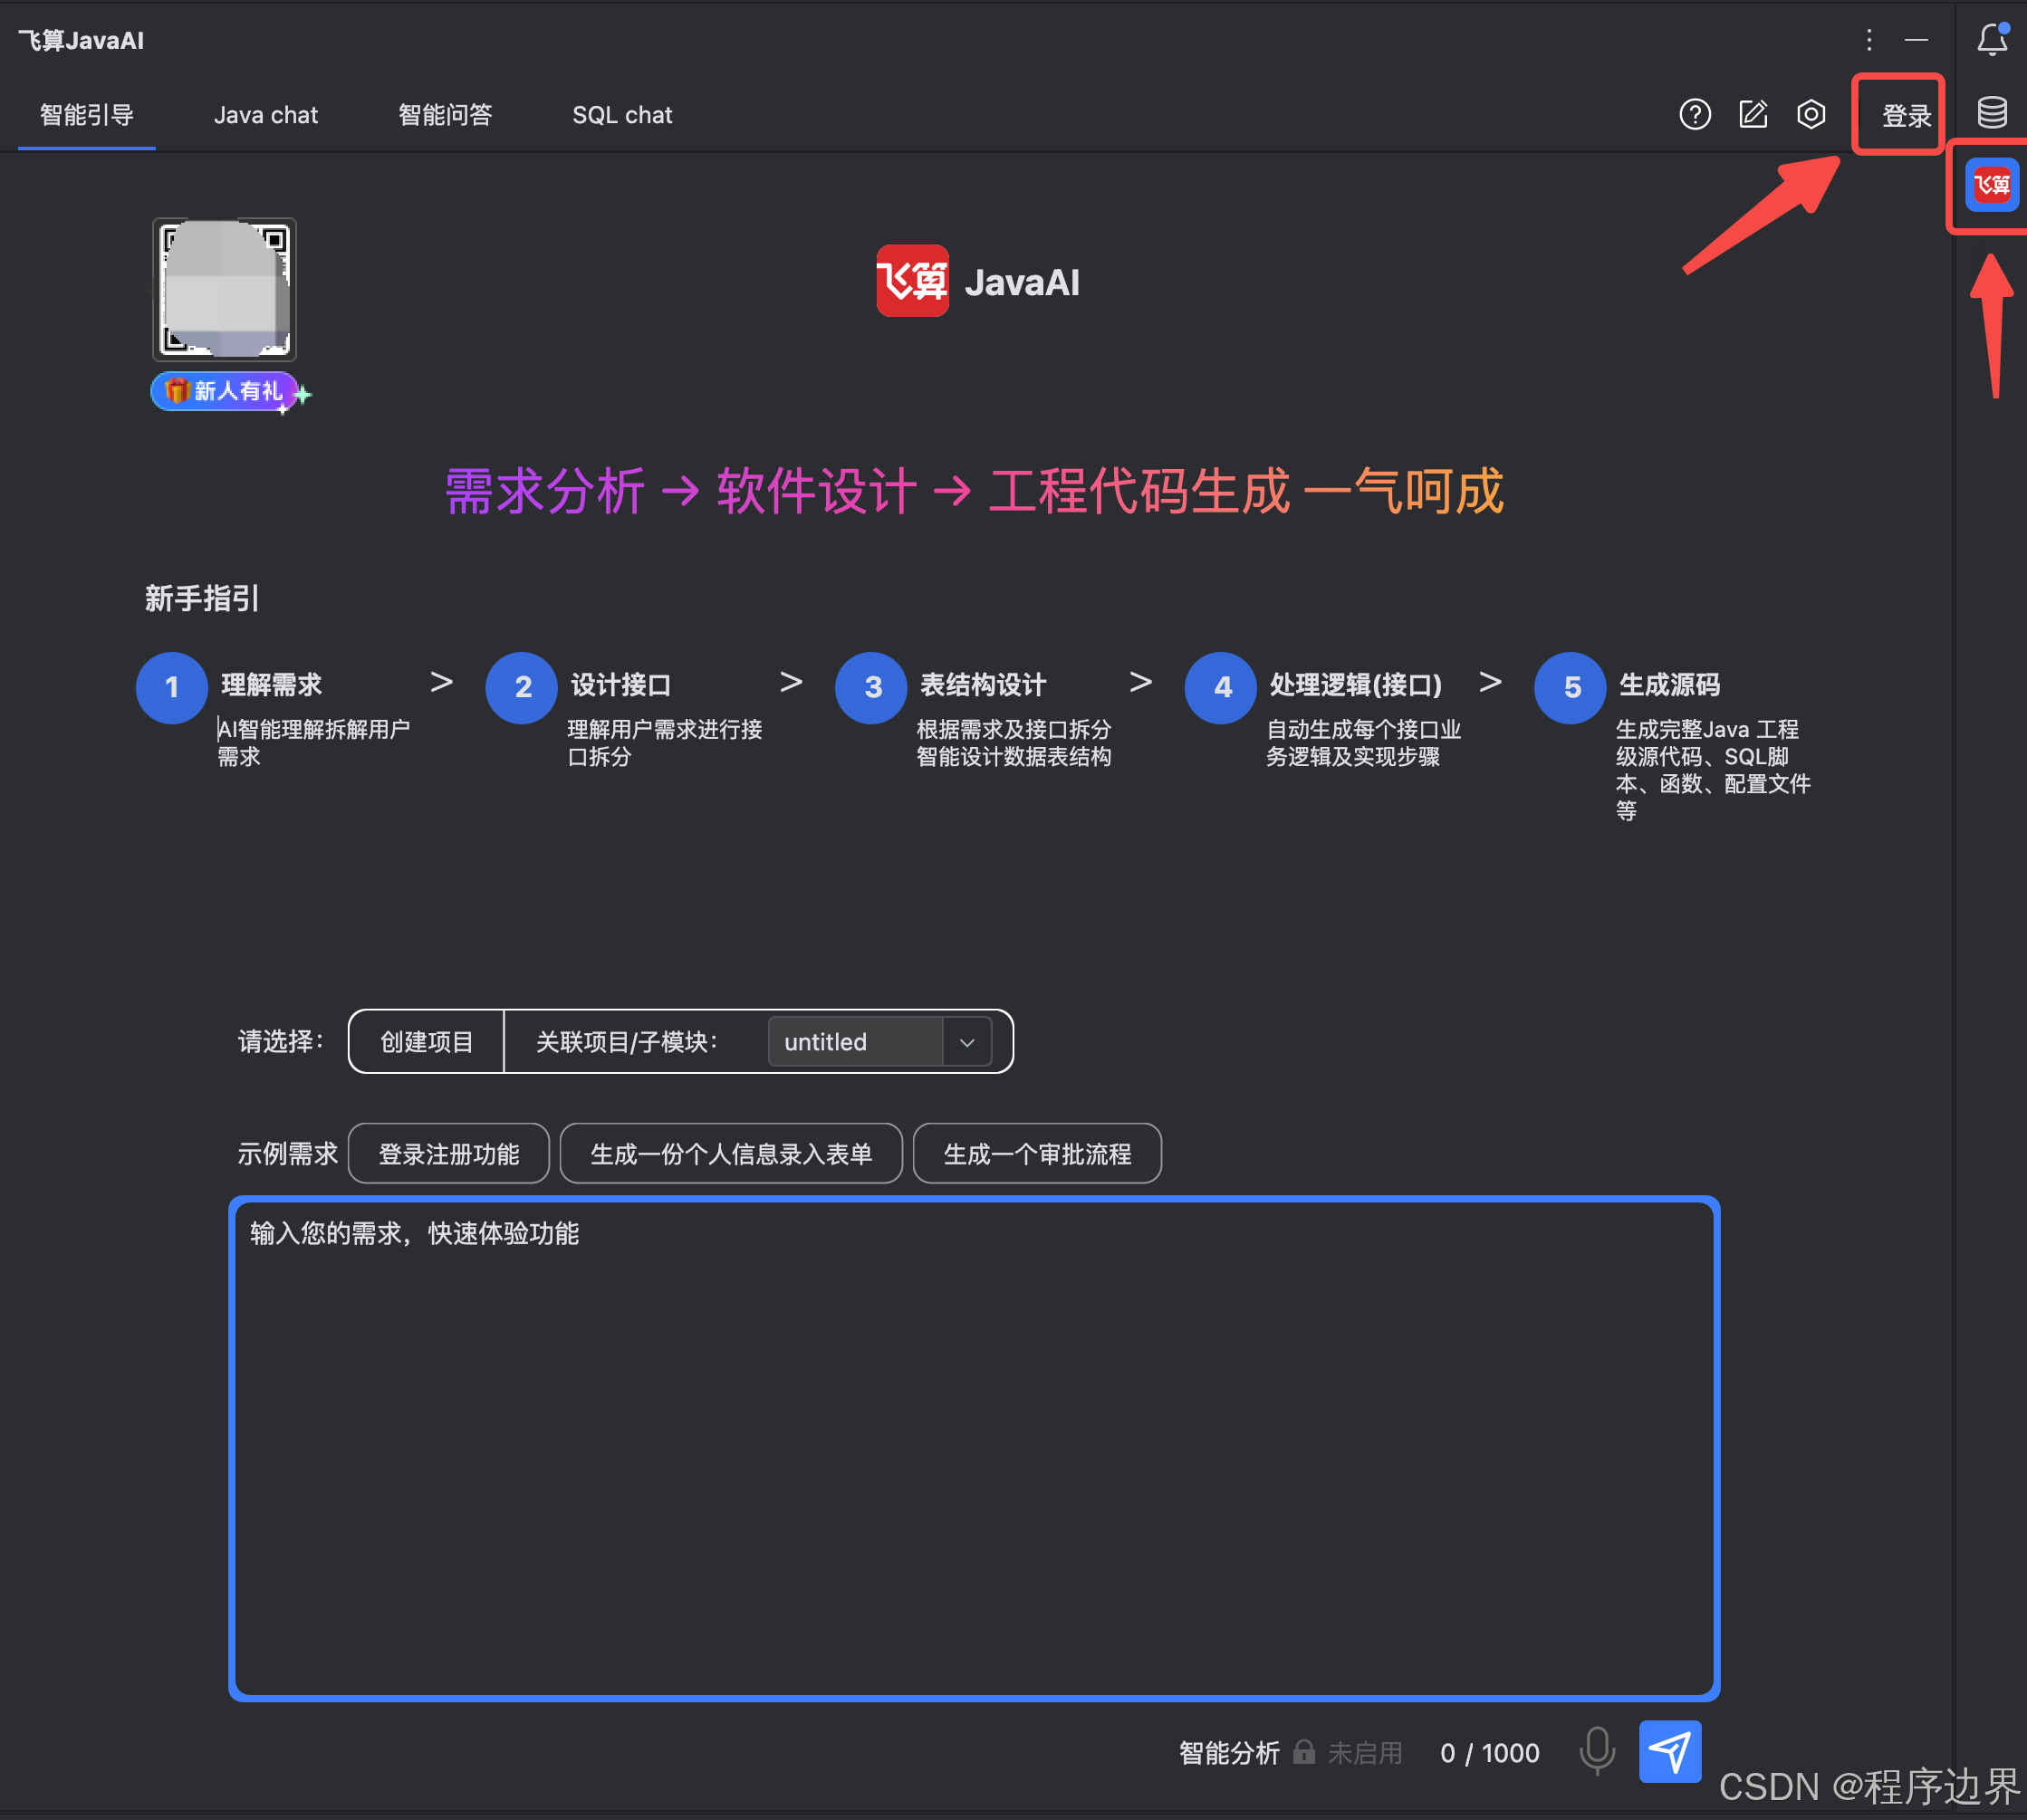
Task: Select the 生成一份个人信息录入表单 example
Action: pyautogui.click(x=731, y=1153)
